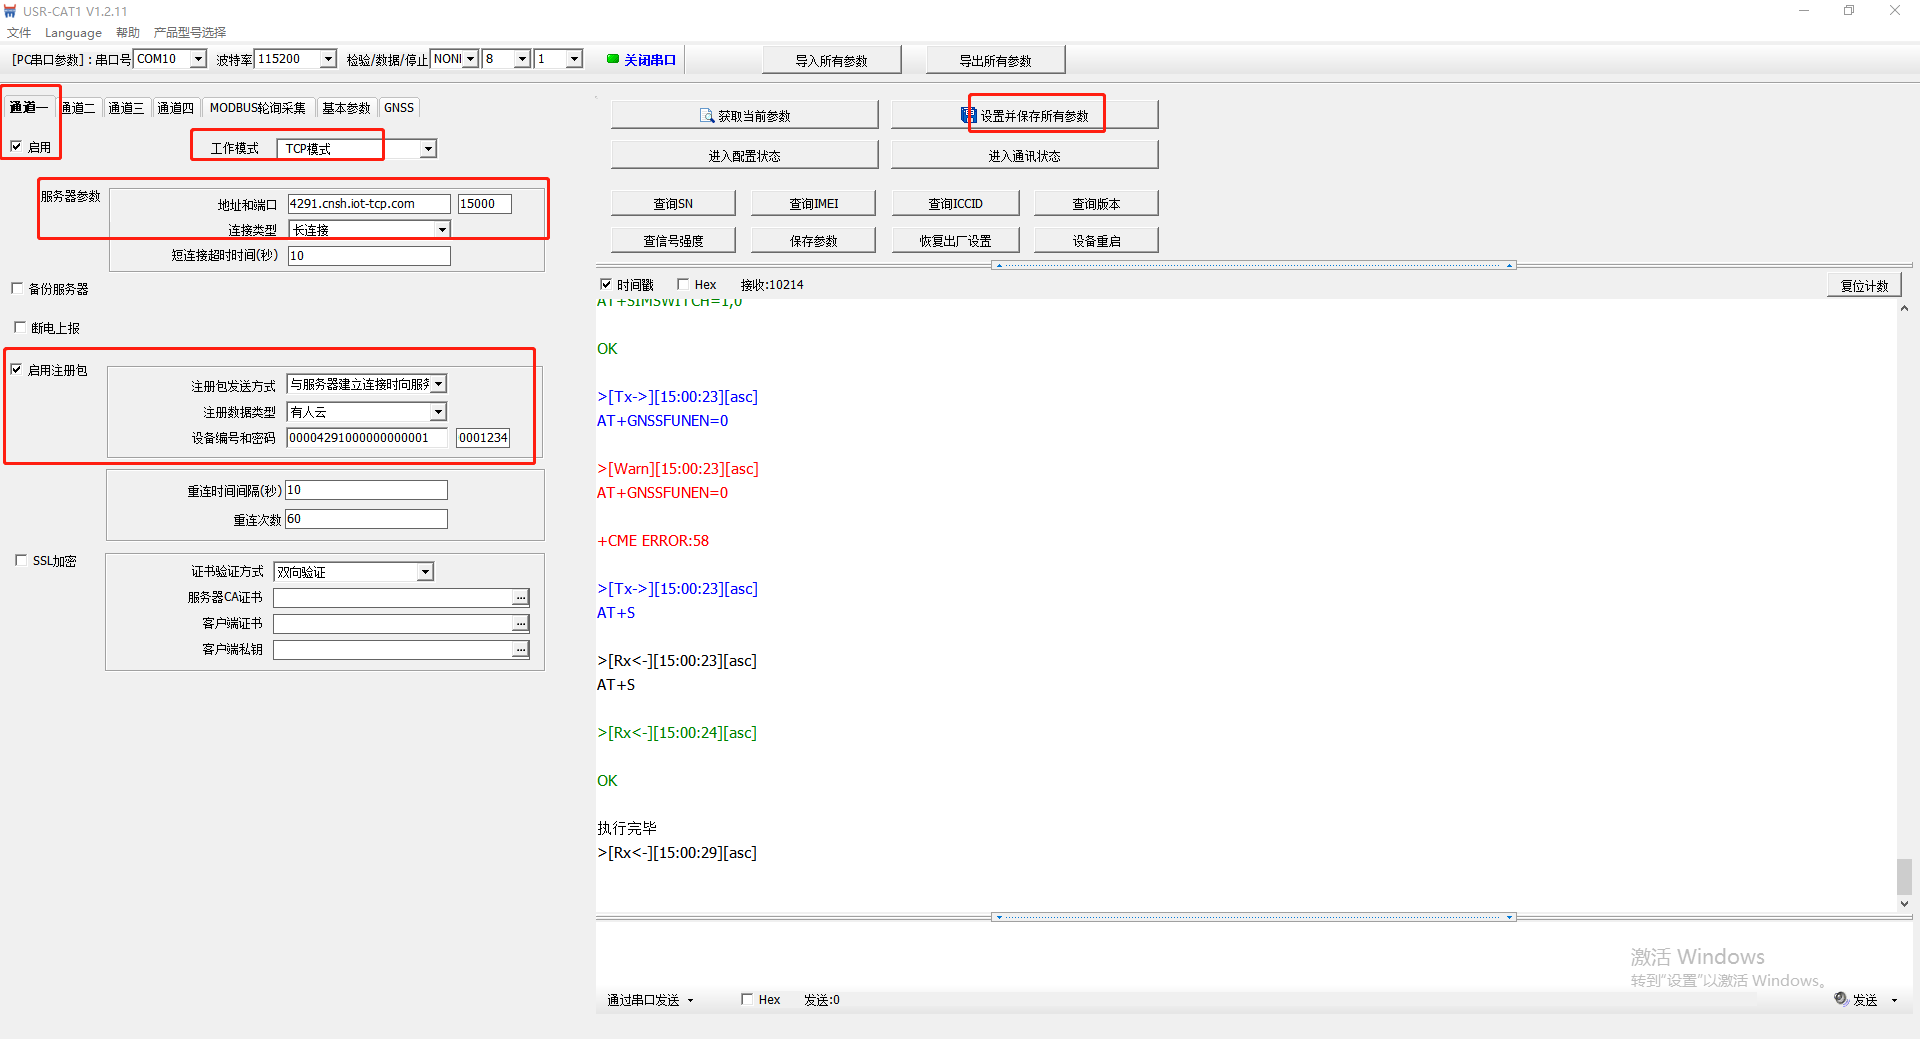Click the 地址和端口 server address field
1920x1039 pixels.
(368, 204)
